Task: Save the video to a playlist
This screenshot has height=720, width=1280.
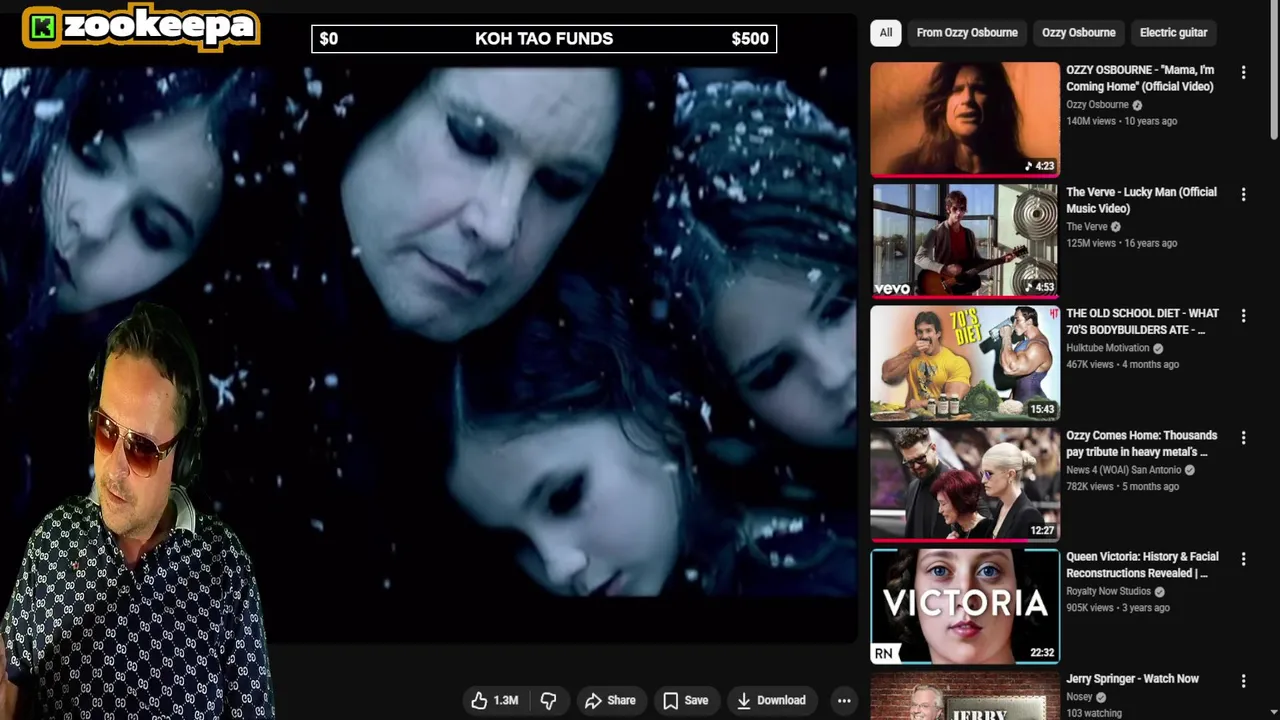Action: click(685, 701)
